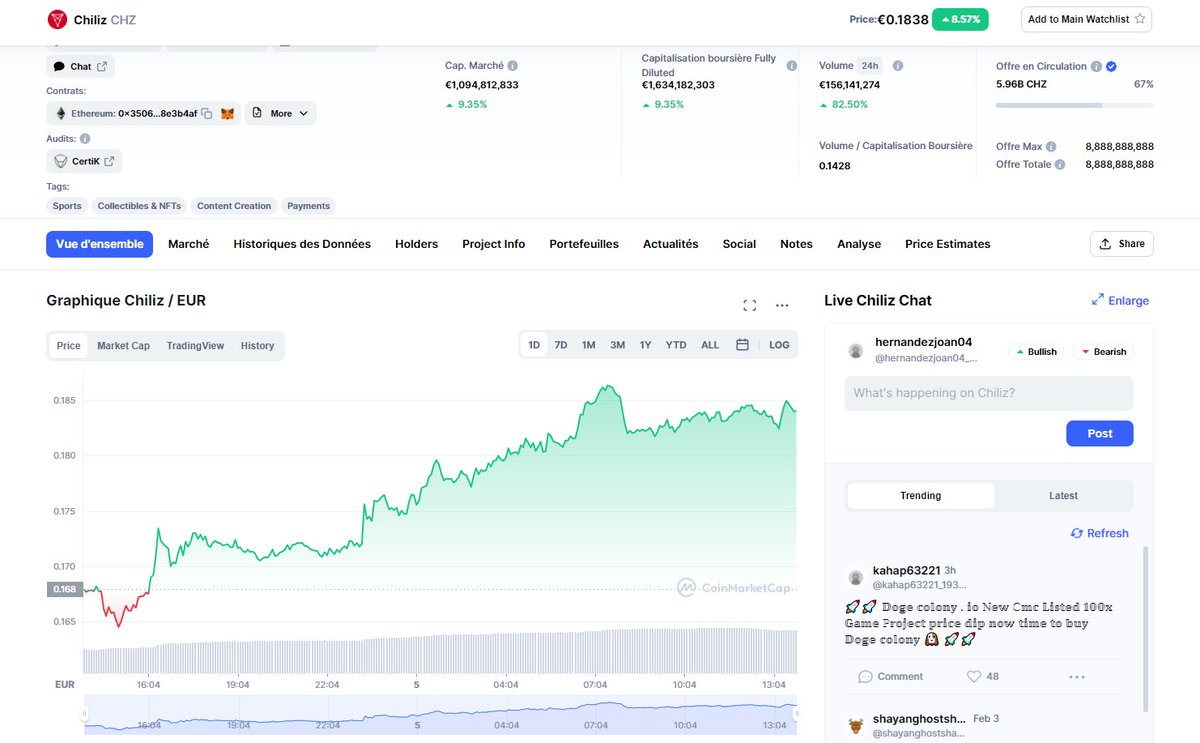Click hernandezjoan04's profile avatar
The height and width of the screenshot is (743, 1200).
(856, 351)
